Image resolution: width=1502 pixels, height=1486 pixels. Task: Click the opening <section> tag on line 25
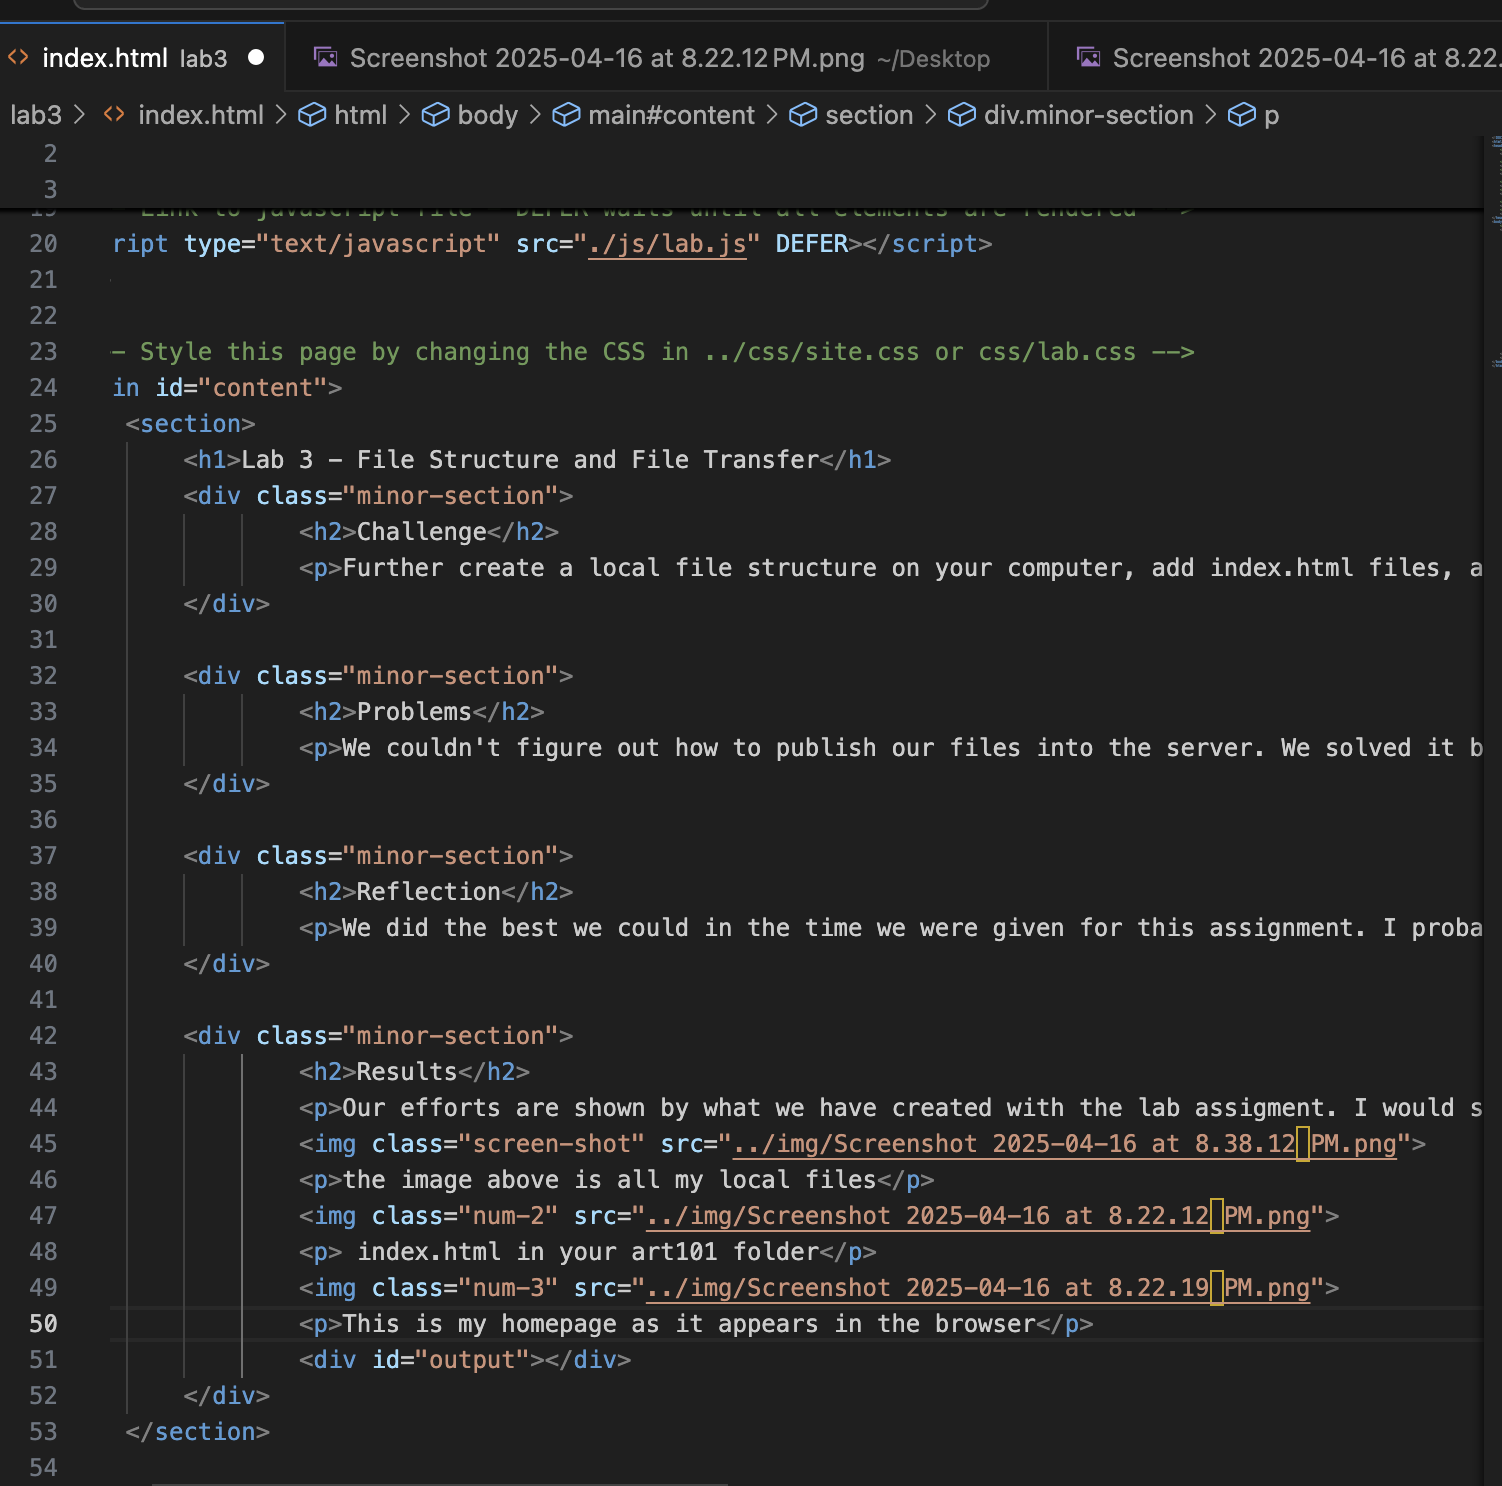click(190, 424)
